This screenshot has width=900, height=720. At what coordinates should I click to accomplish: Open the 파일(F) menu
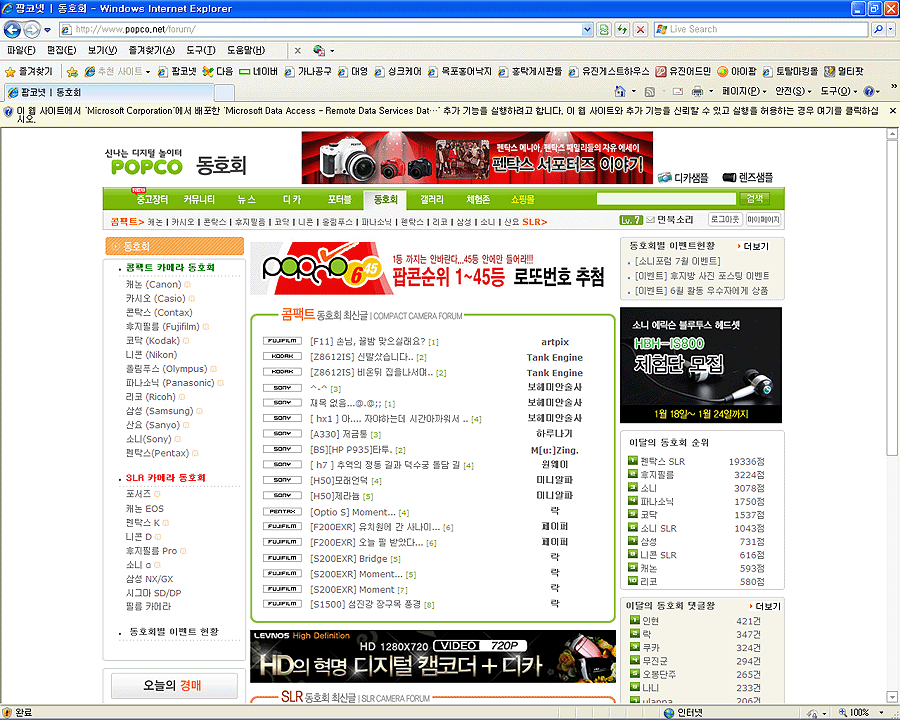click(x=21, y=50)
